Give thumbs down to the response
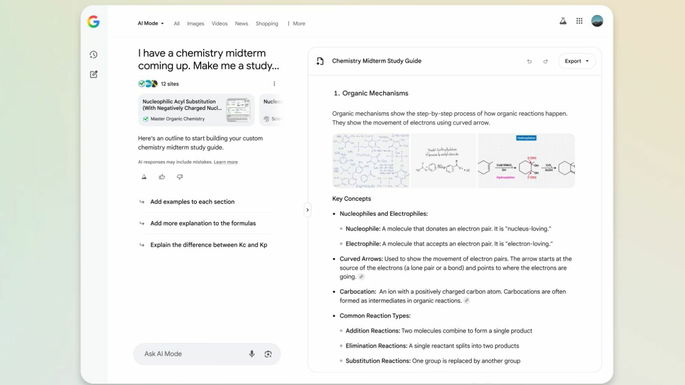Screen dimensions: 685x385 pos(180,177)
